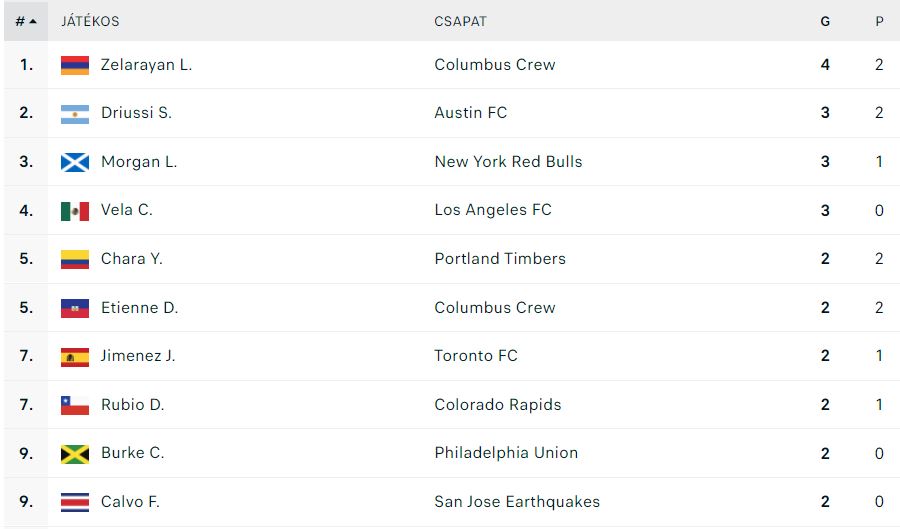900x529 pixels.
Task: Open the New York Red Bulls team link
Action: (509, 162)
